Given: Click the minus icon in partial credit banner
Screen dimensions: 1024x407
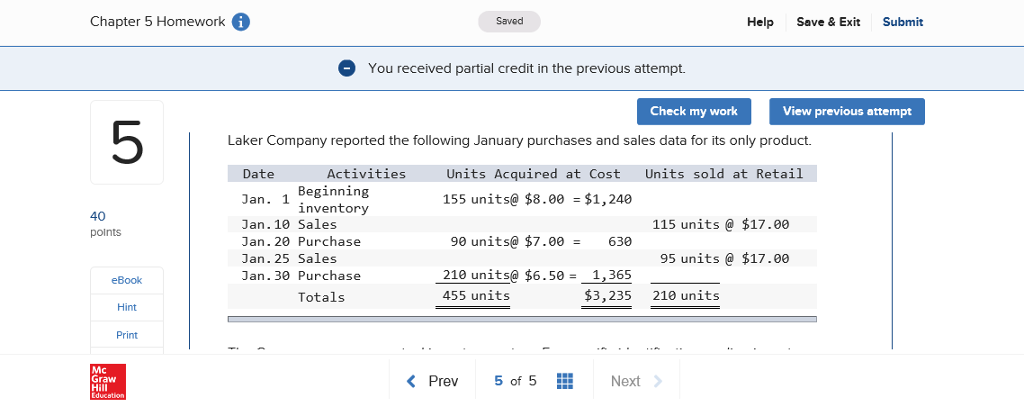Looking at the screenshot, I should (x=346, y=68).
